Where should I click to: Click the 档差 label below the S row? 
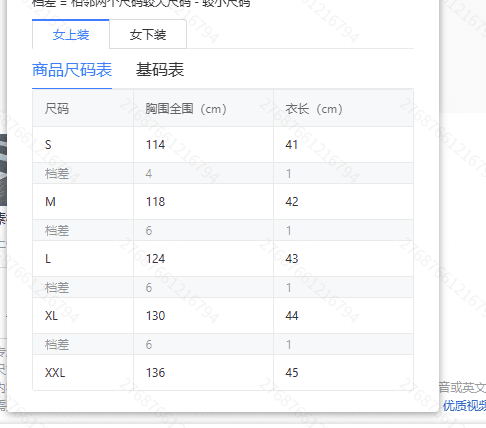(x=57, y=174)
